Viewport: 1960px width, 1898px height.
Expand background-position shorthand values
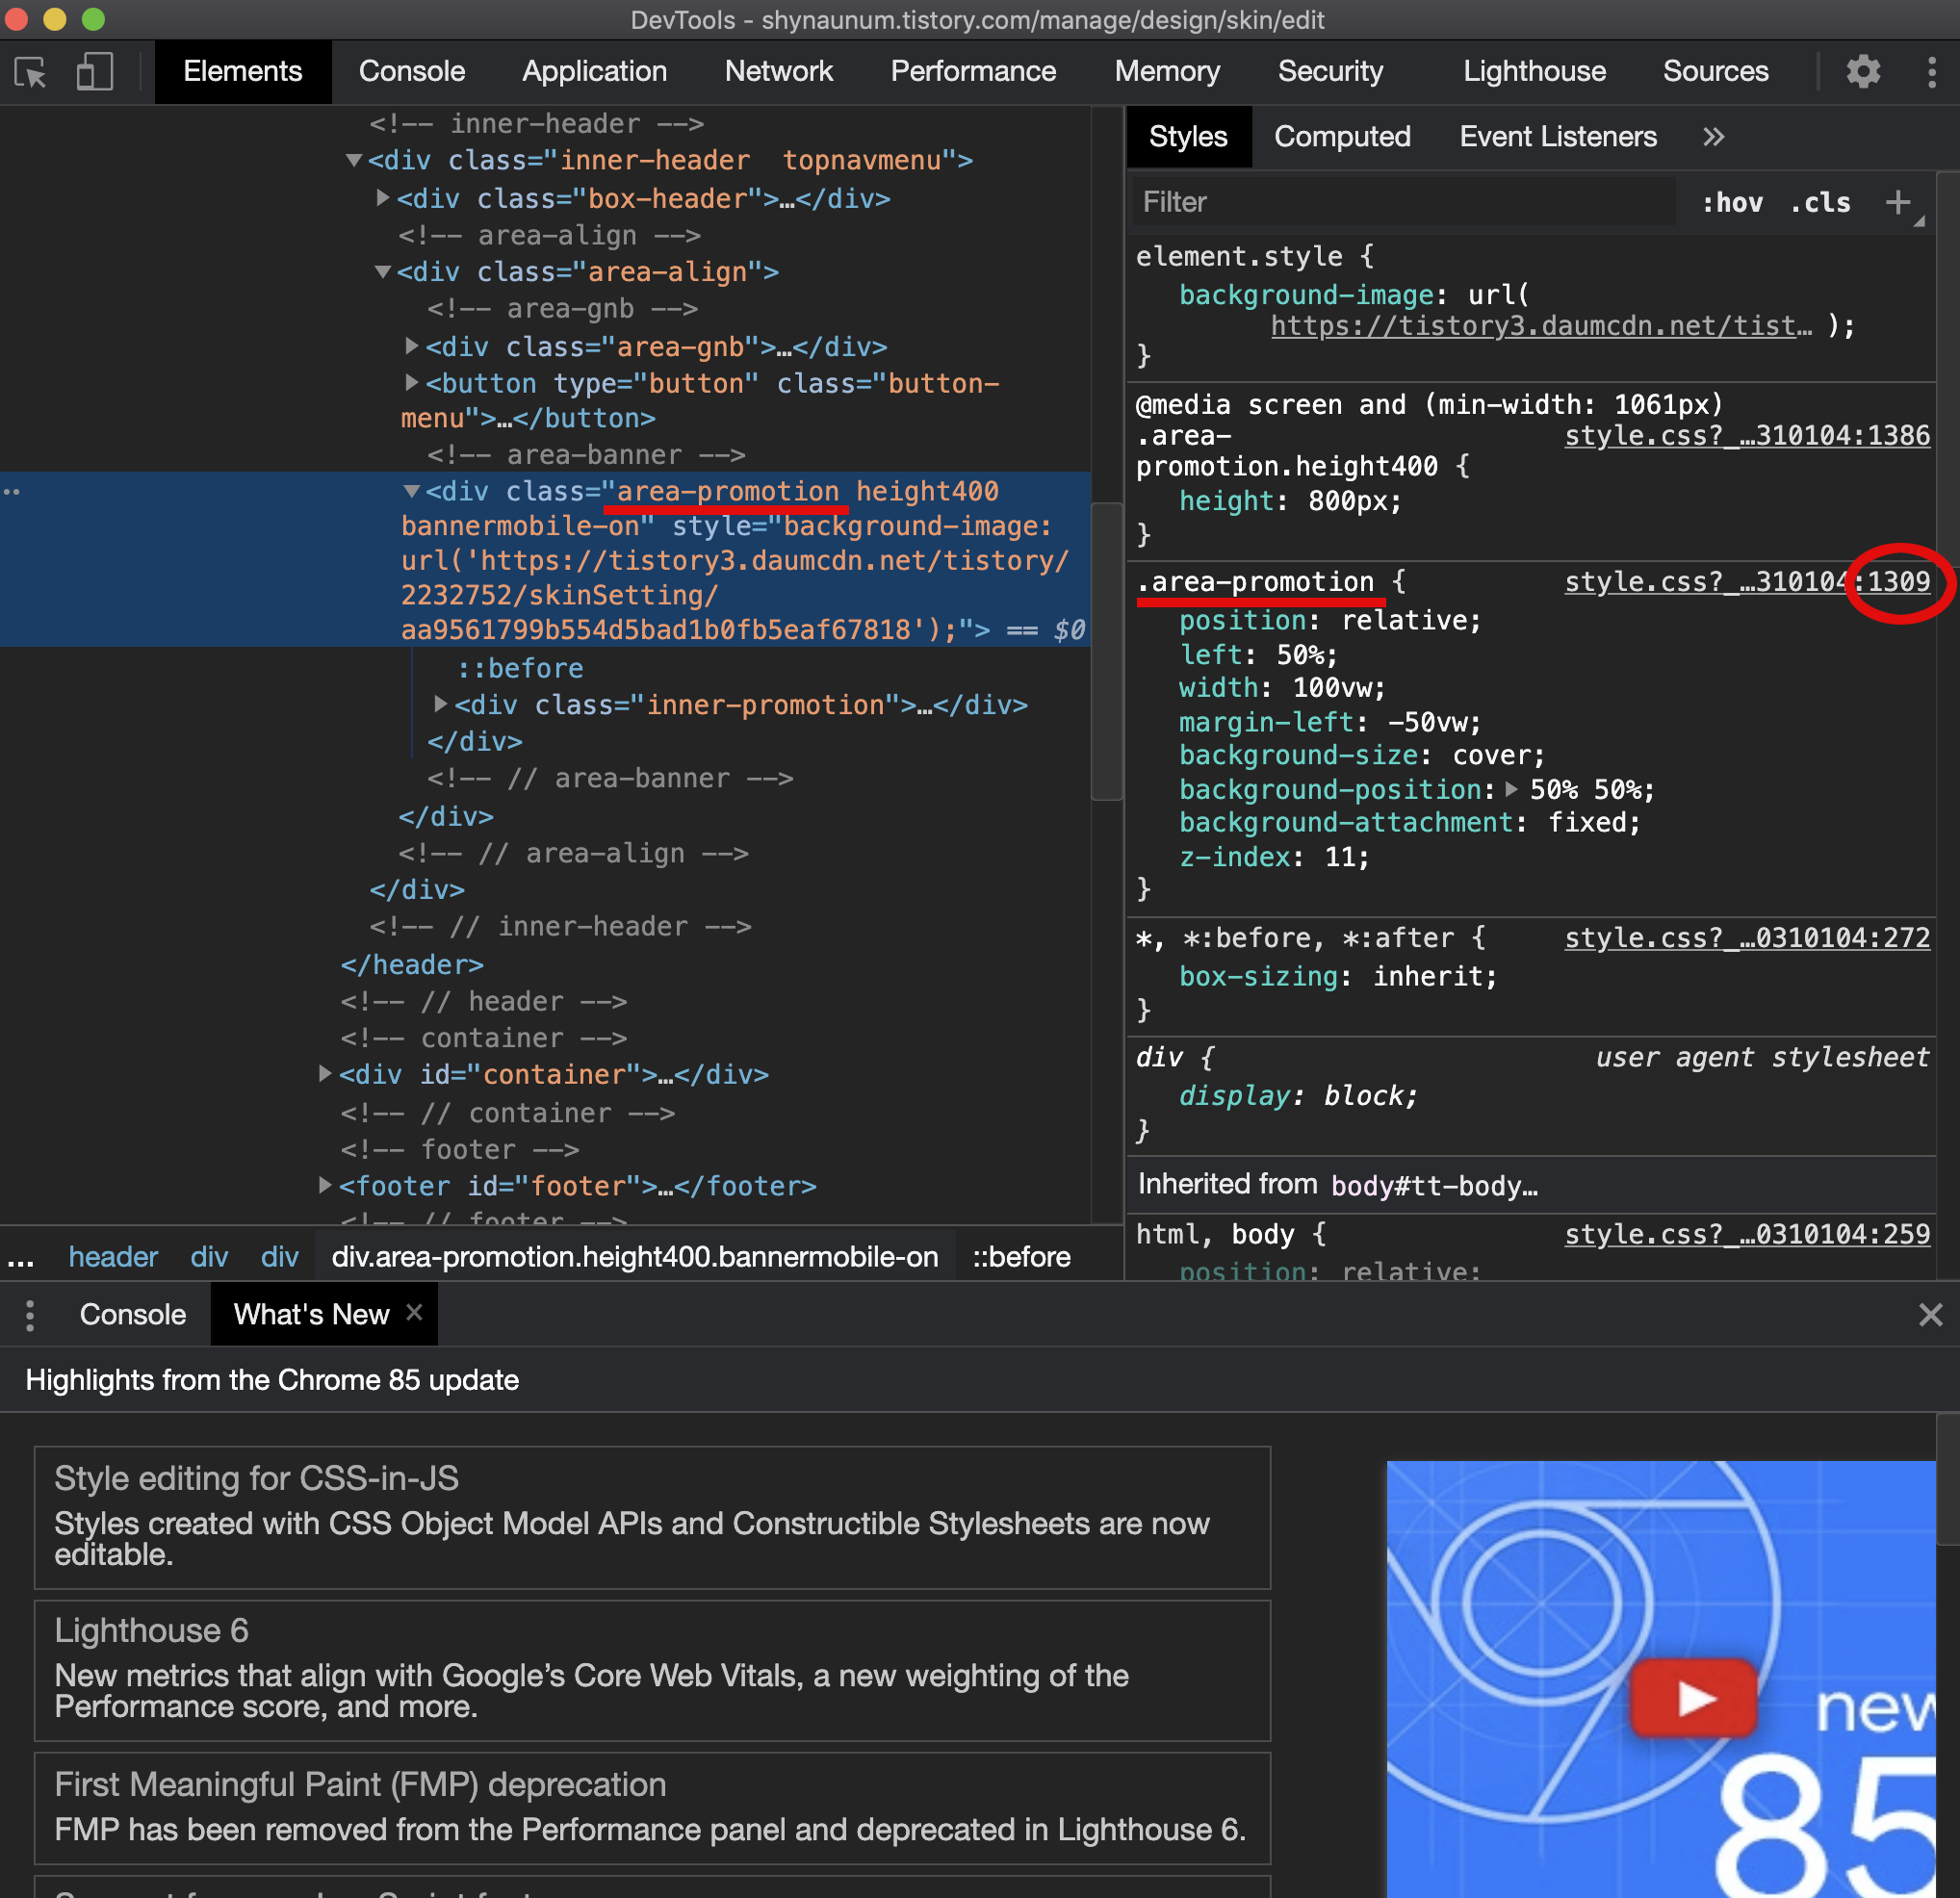[1511, 789]
